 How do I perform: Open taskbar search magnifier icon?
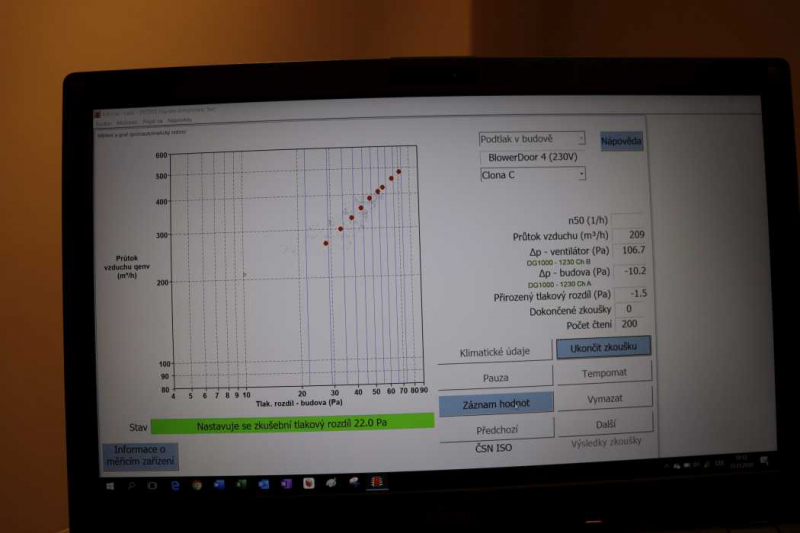pos(130,484)
